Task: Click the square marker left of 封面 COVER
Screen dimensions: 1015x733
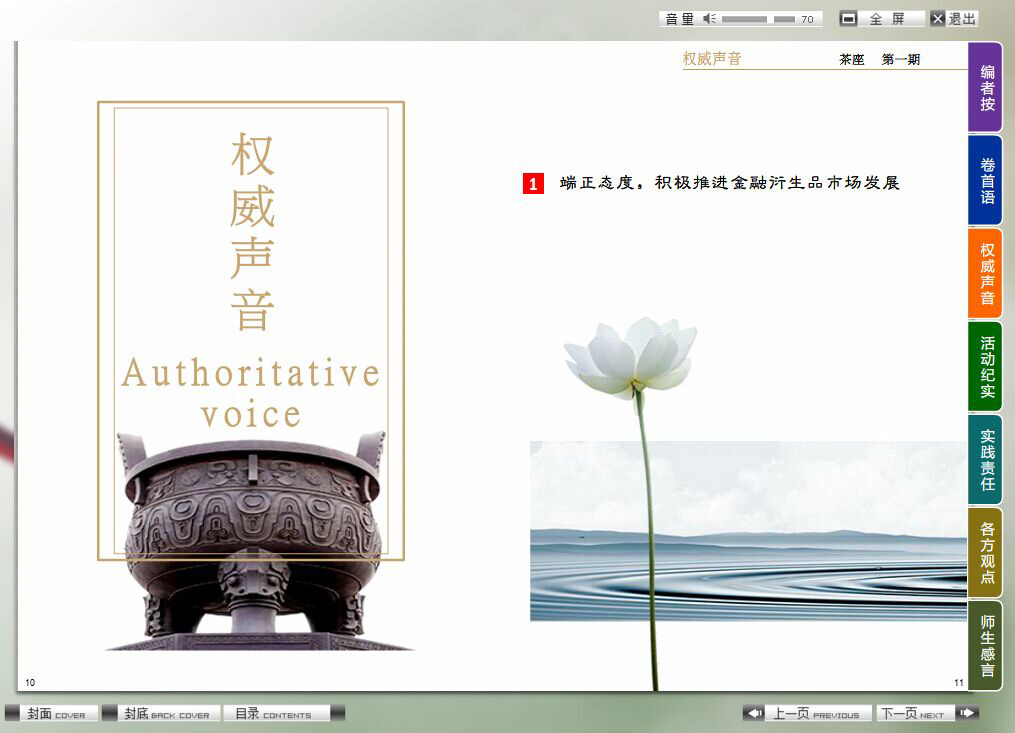Action: click(13, 713)
